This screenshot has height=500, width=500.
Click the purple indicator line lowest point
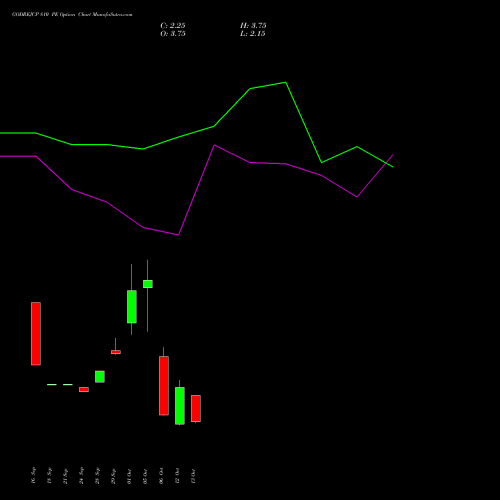(x=178, y=235)
